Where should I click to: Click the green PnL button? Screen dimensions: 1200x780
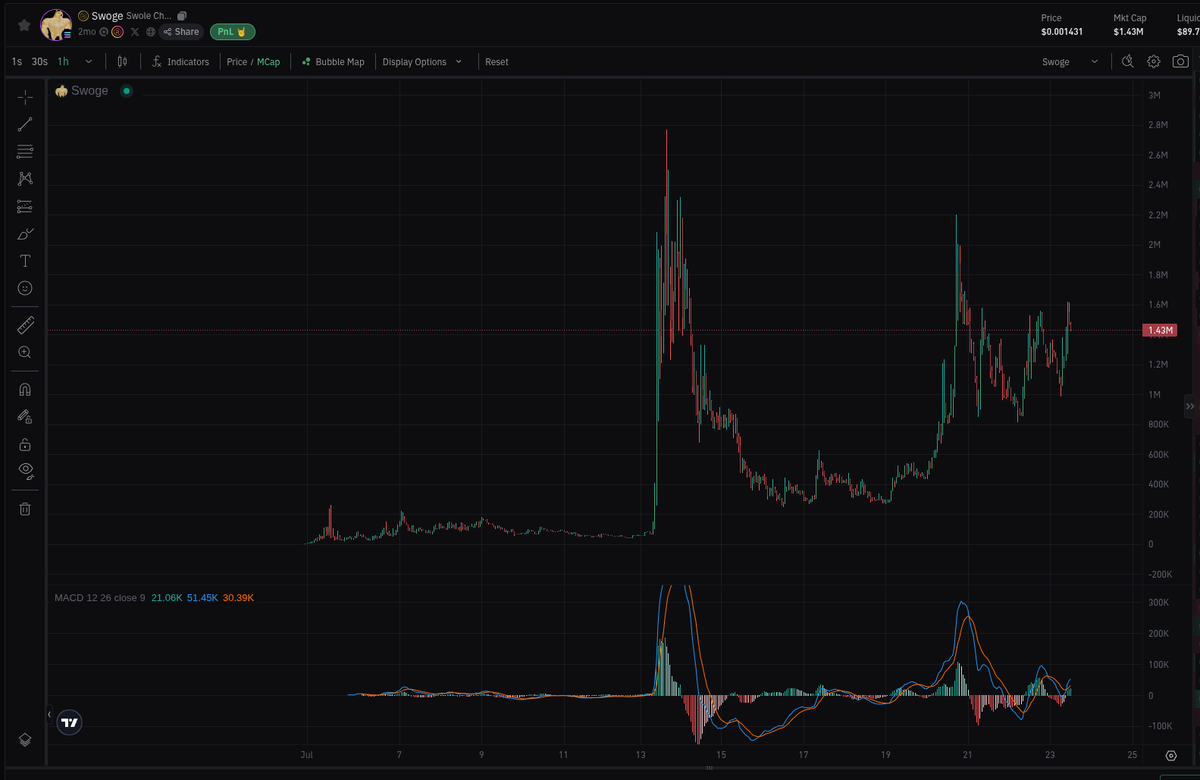[232, 32]
